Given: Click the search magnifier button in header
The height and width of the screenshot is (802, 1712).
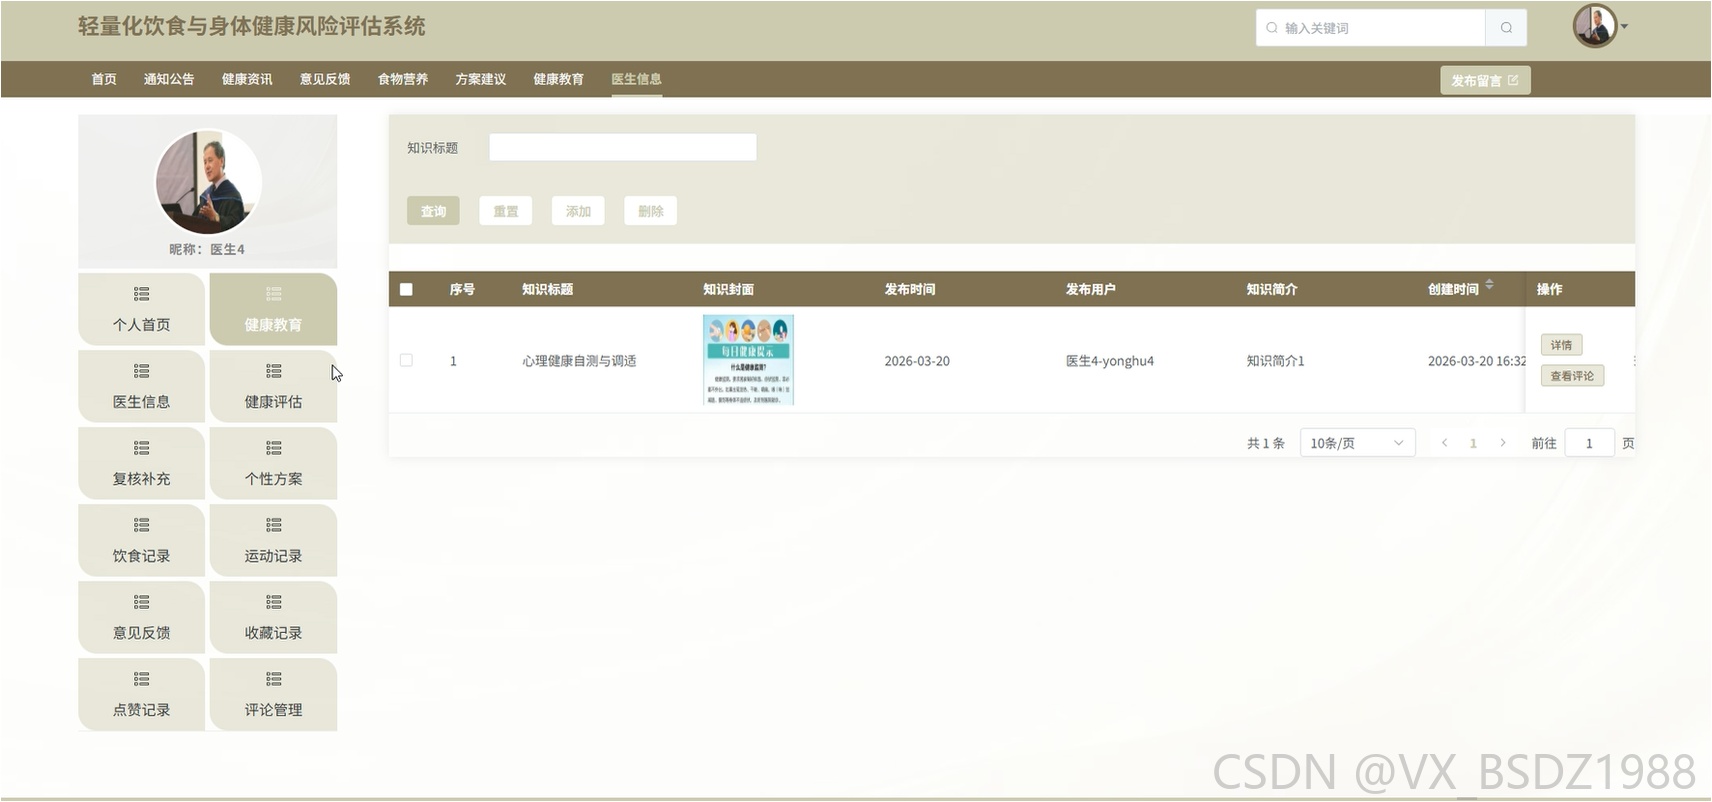Looking at the screenshot, I should coord(1506,28).
